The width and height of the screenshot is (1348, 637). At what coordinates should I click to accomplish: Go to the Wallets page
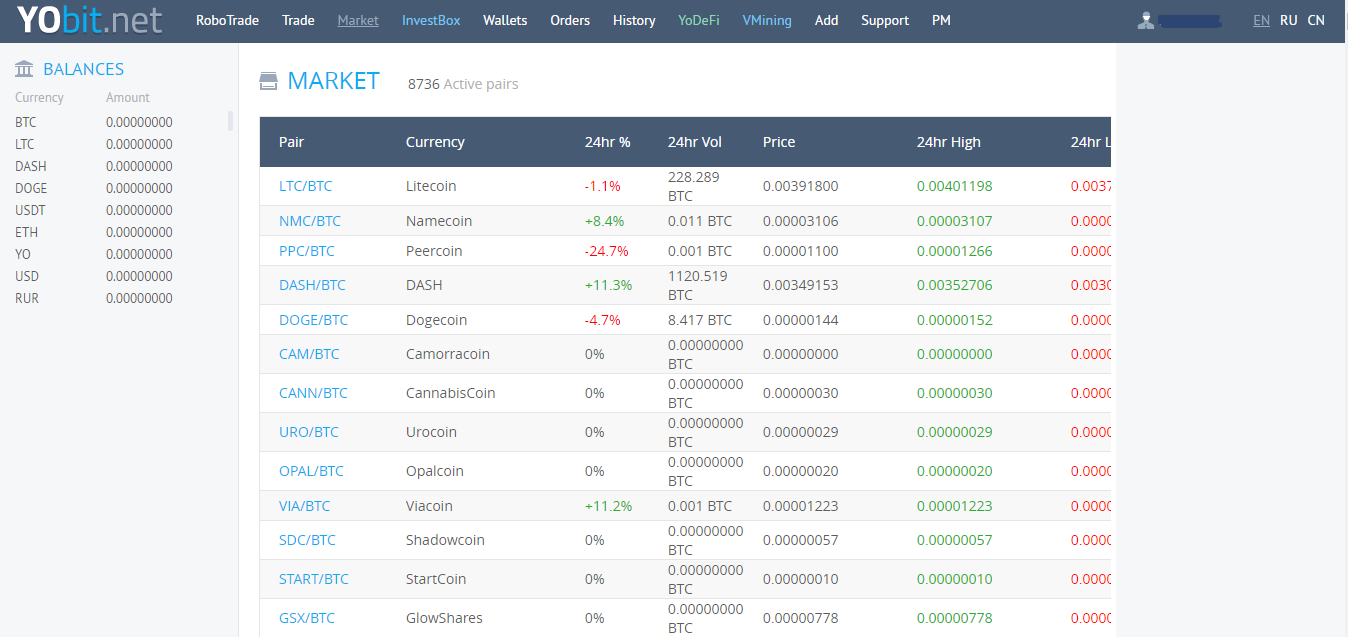(504, 20)
